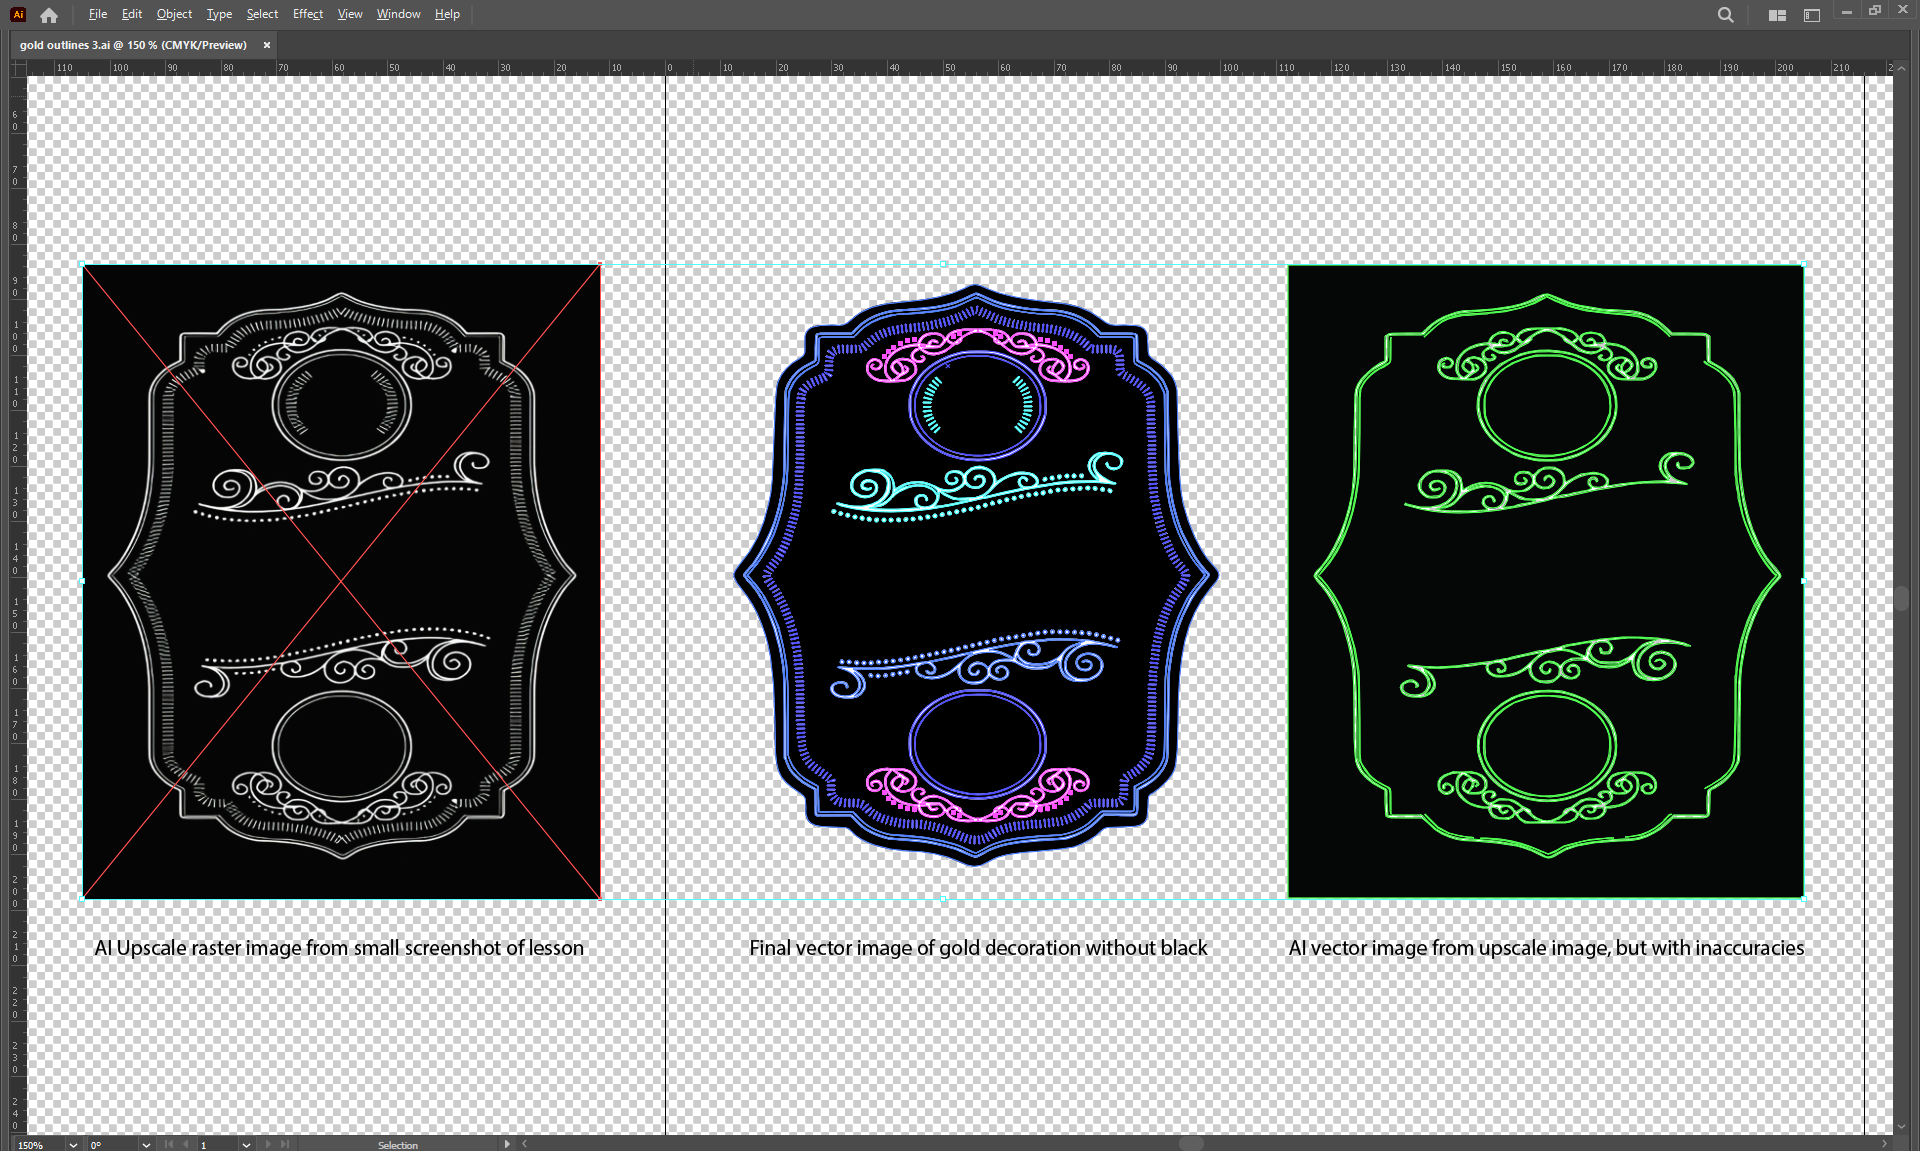Expand status bar Selection options arrow
Screen dimensions: 1920x1151
pos(507,1144)
